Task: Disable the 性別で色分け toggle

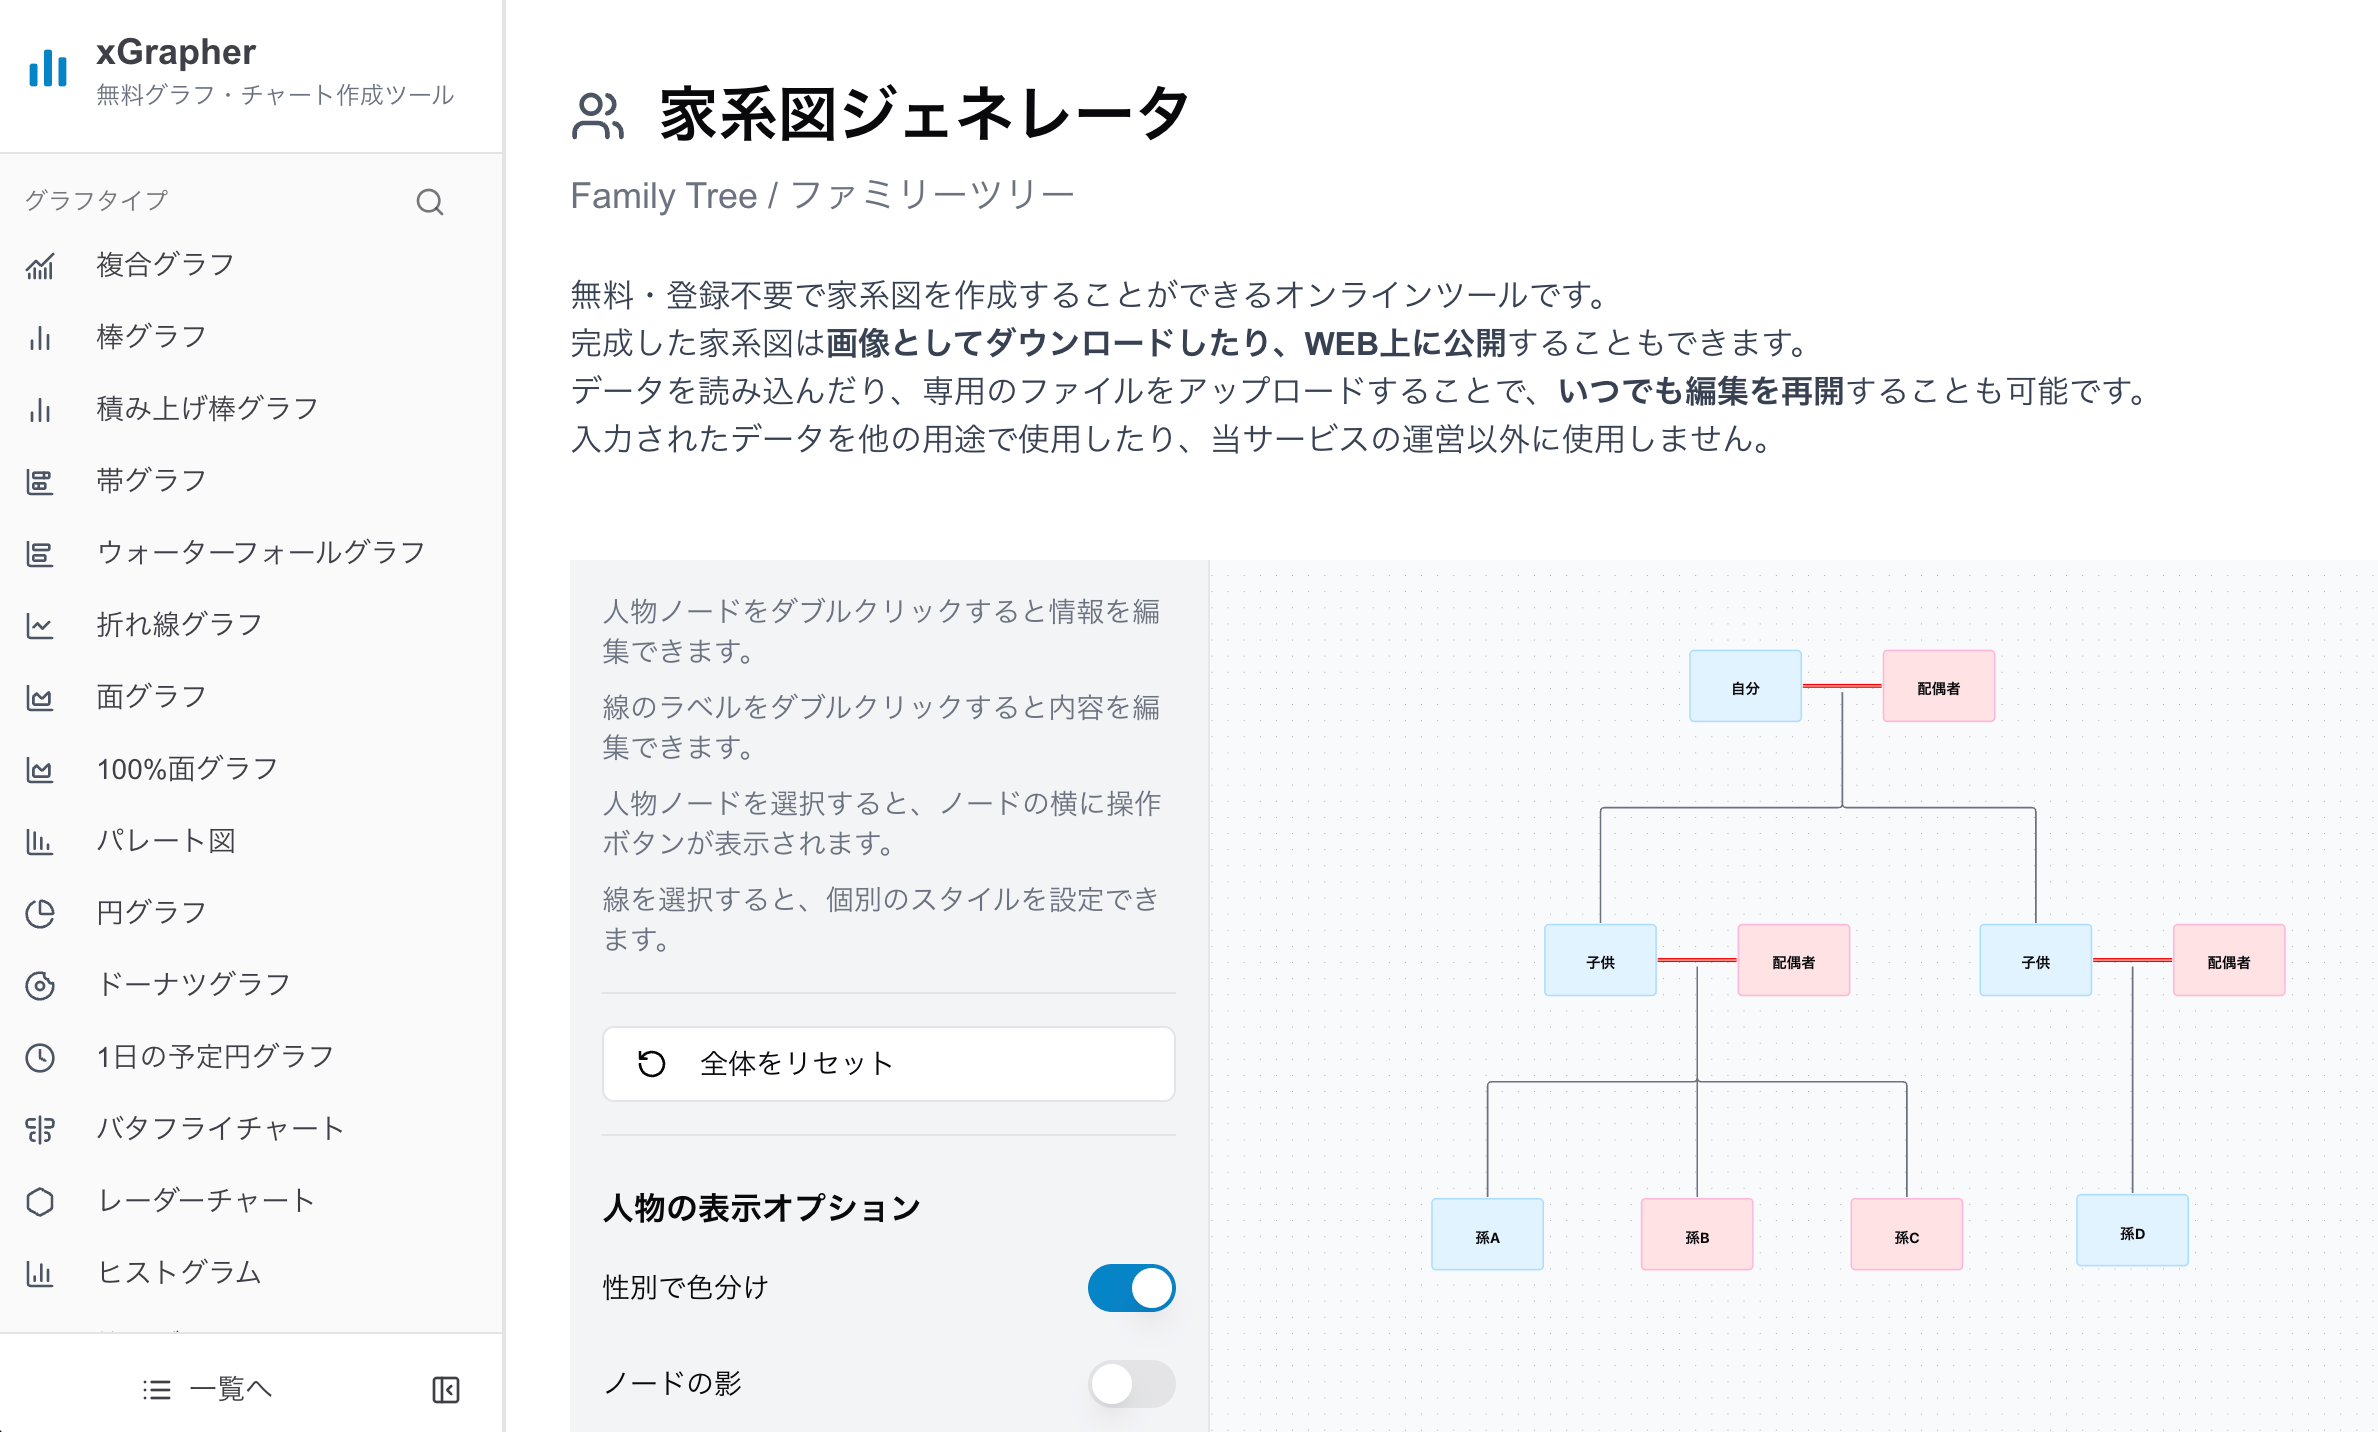Action: pyautogui.click(x=1131, y=1288)
